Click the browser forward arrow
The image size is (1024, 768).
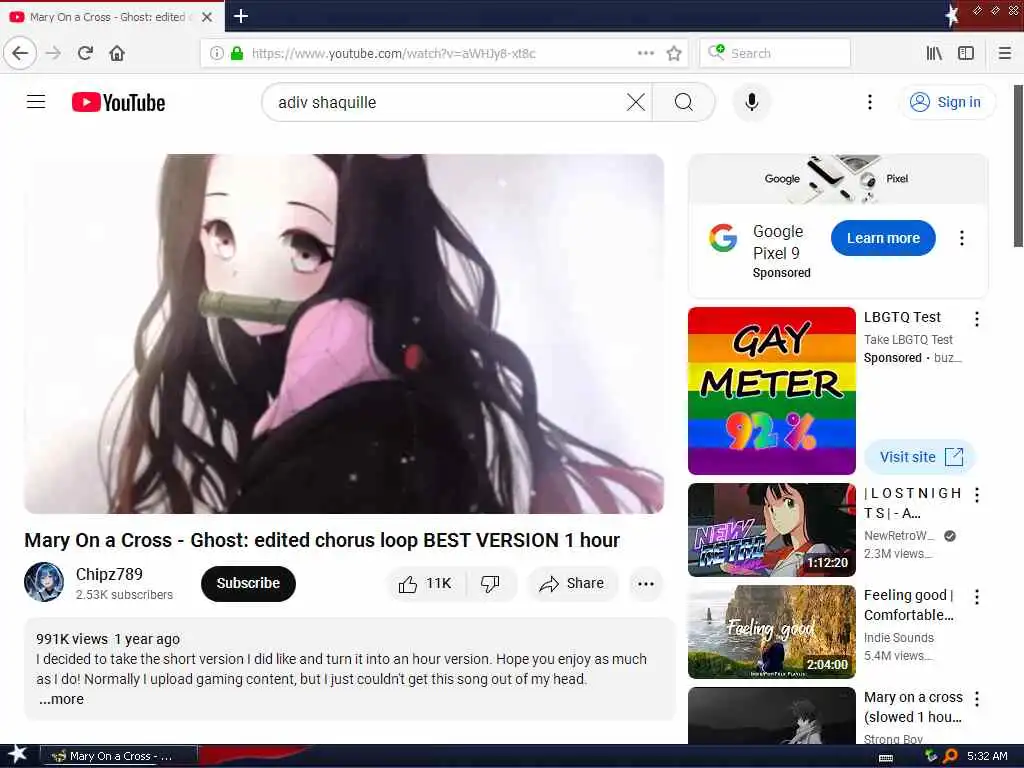54,53
